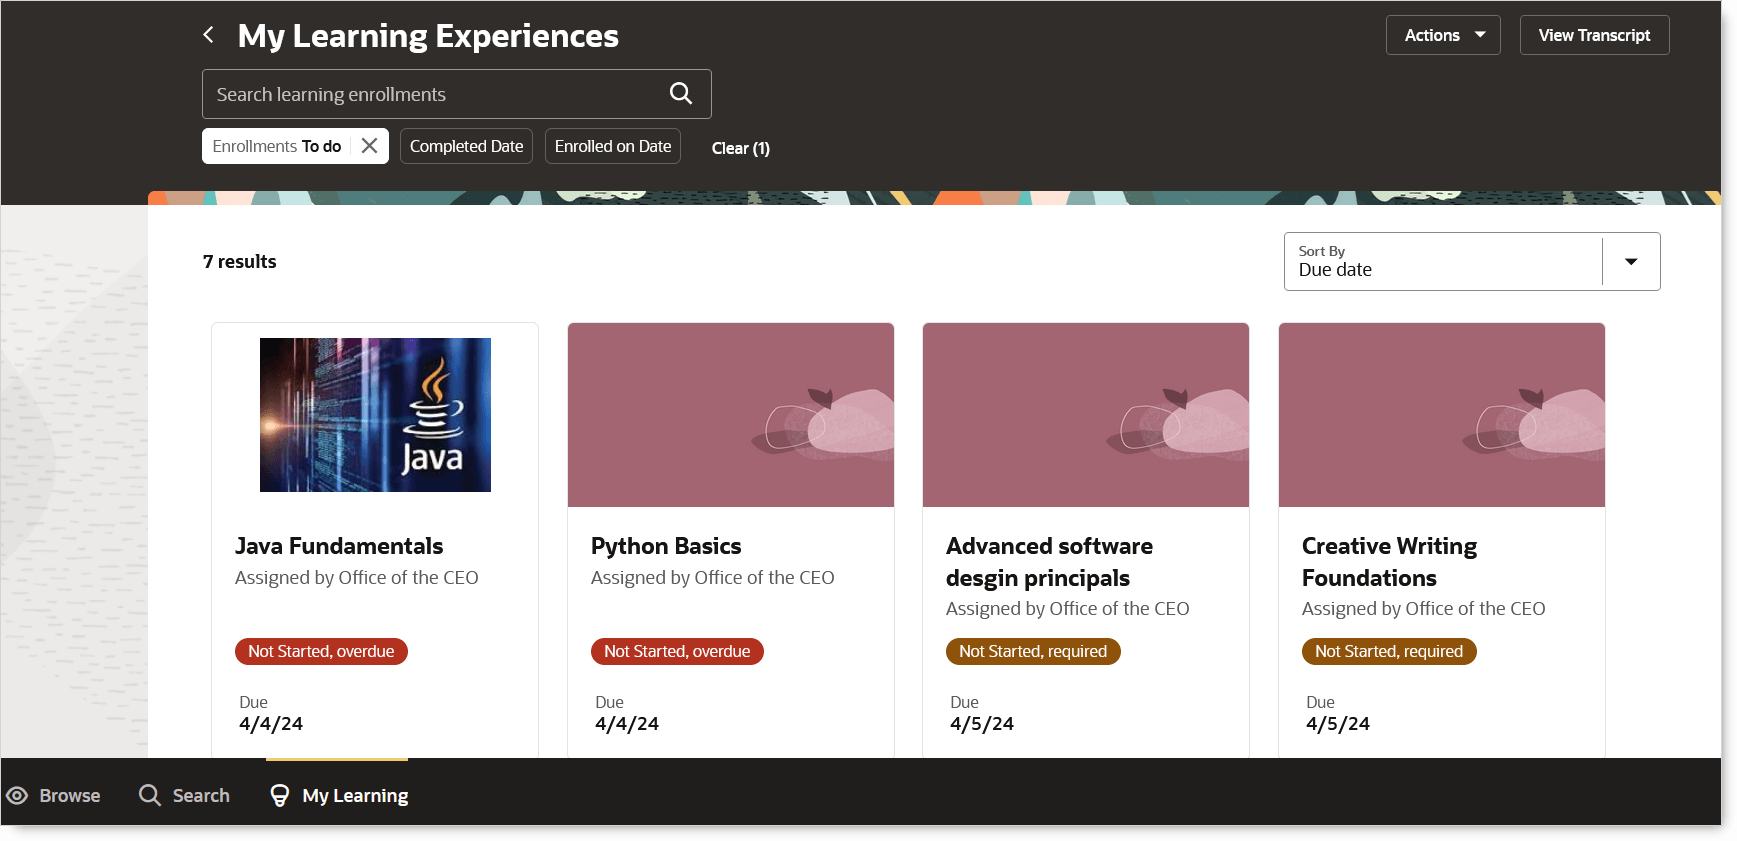
Task: Click the Clear (1) link
Action: pyautogui.click(x=740, y=148)
